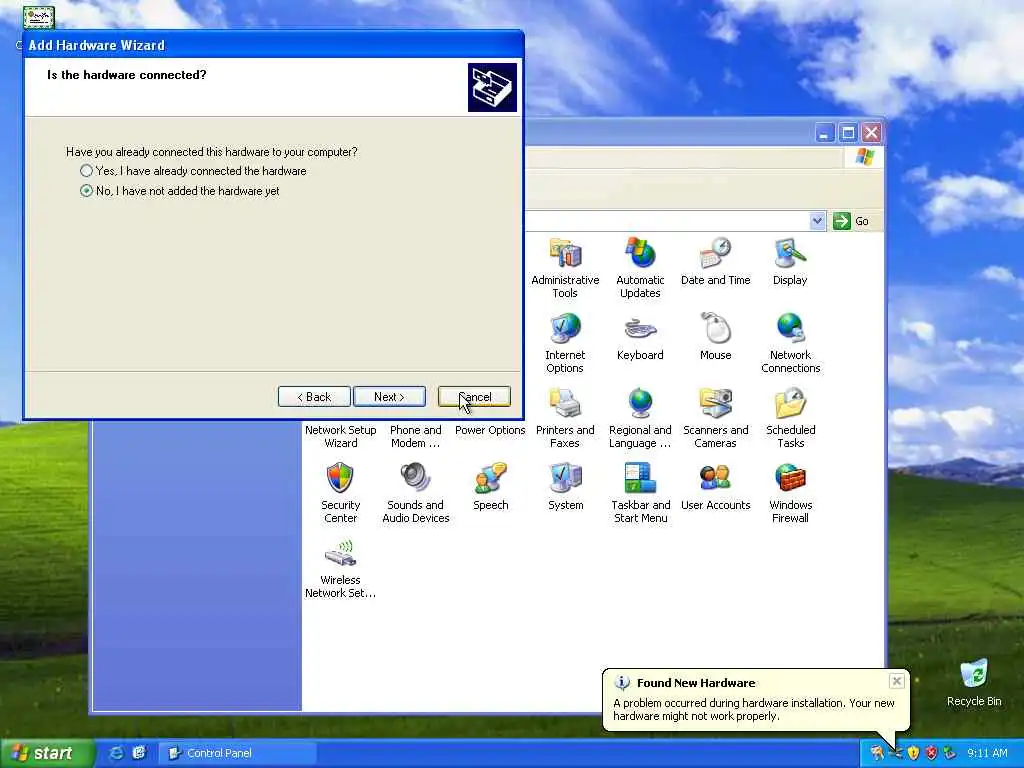Click the Go button beside address bar
Viewport: 1024px width, 768px height.
pos(852,221)
